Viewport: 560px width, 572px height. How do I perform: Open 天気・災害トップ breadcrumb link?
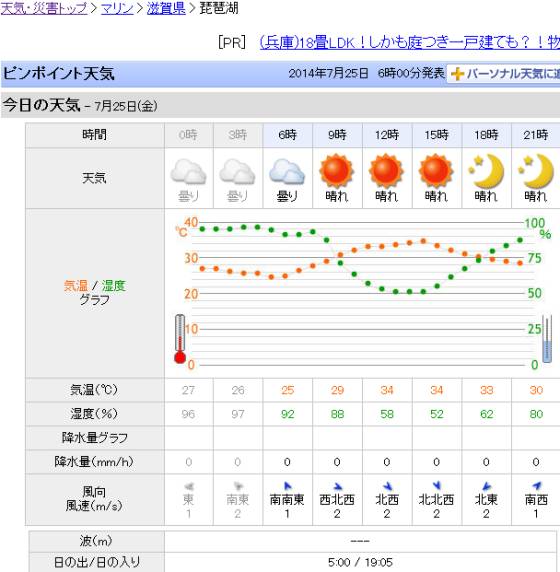pos(44,8)
